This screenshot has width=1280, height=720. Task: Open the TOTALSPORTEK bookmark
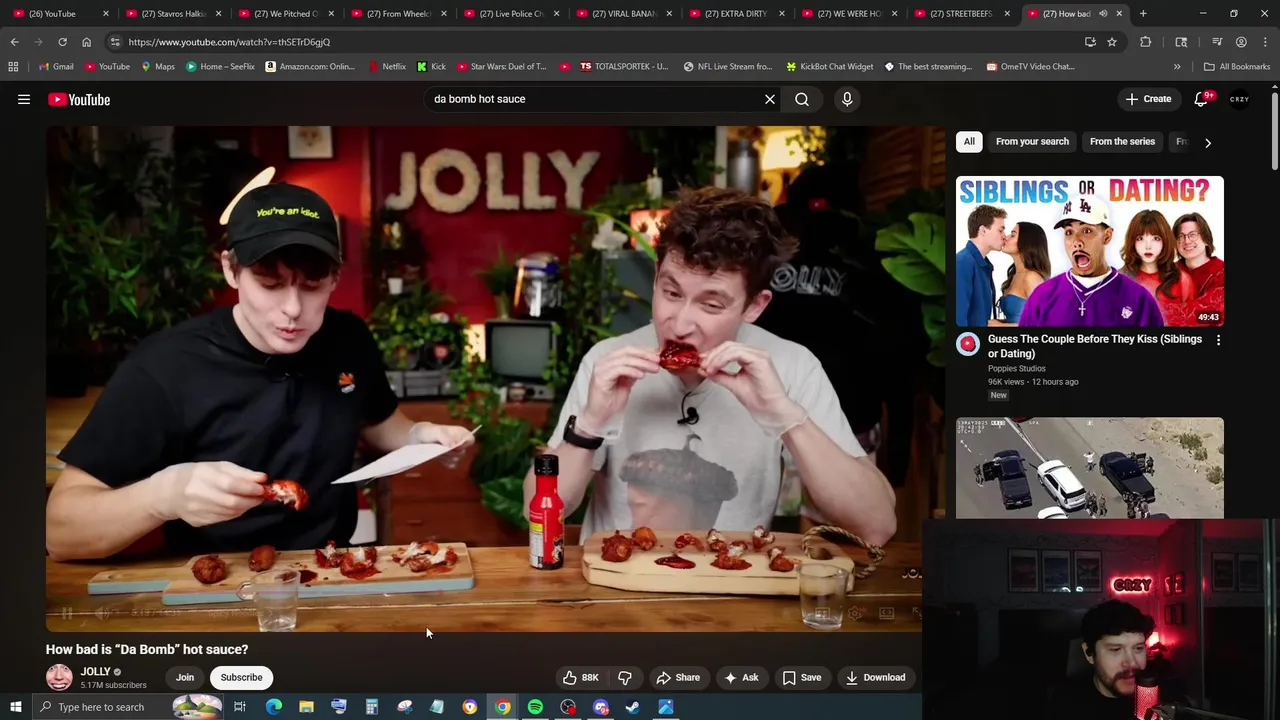point(622,66)
